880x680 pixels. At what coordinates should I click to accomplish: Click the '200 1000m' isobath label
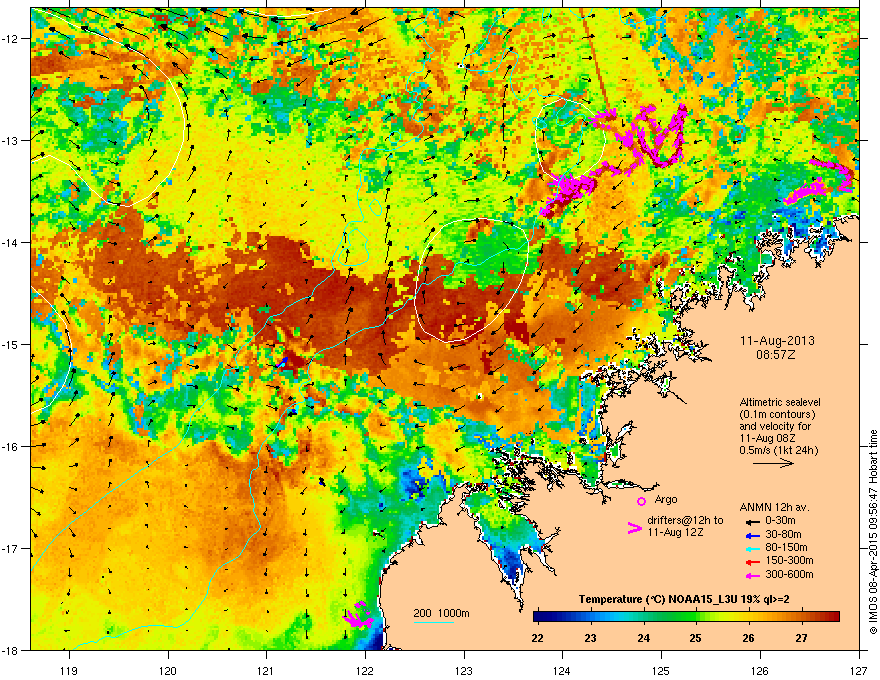441,613
